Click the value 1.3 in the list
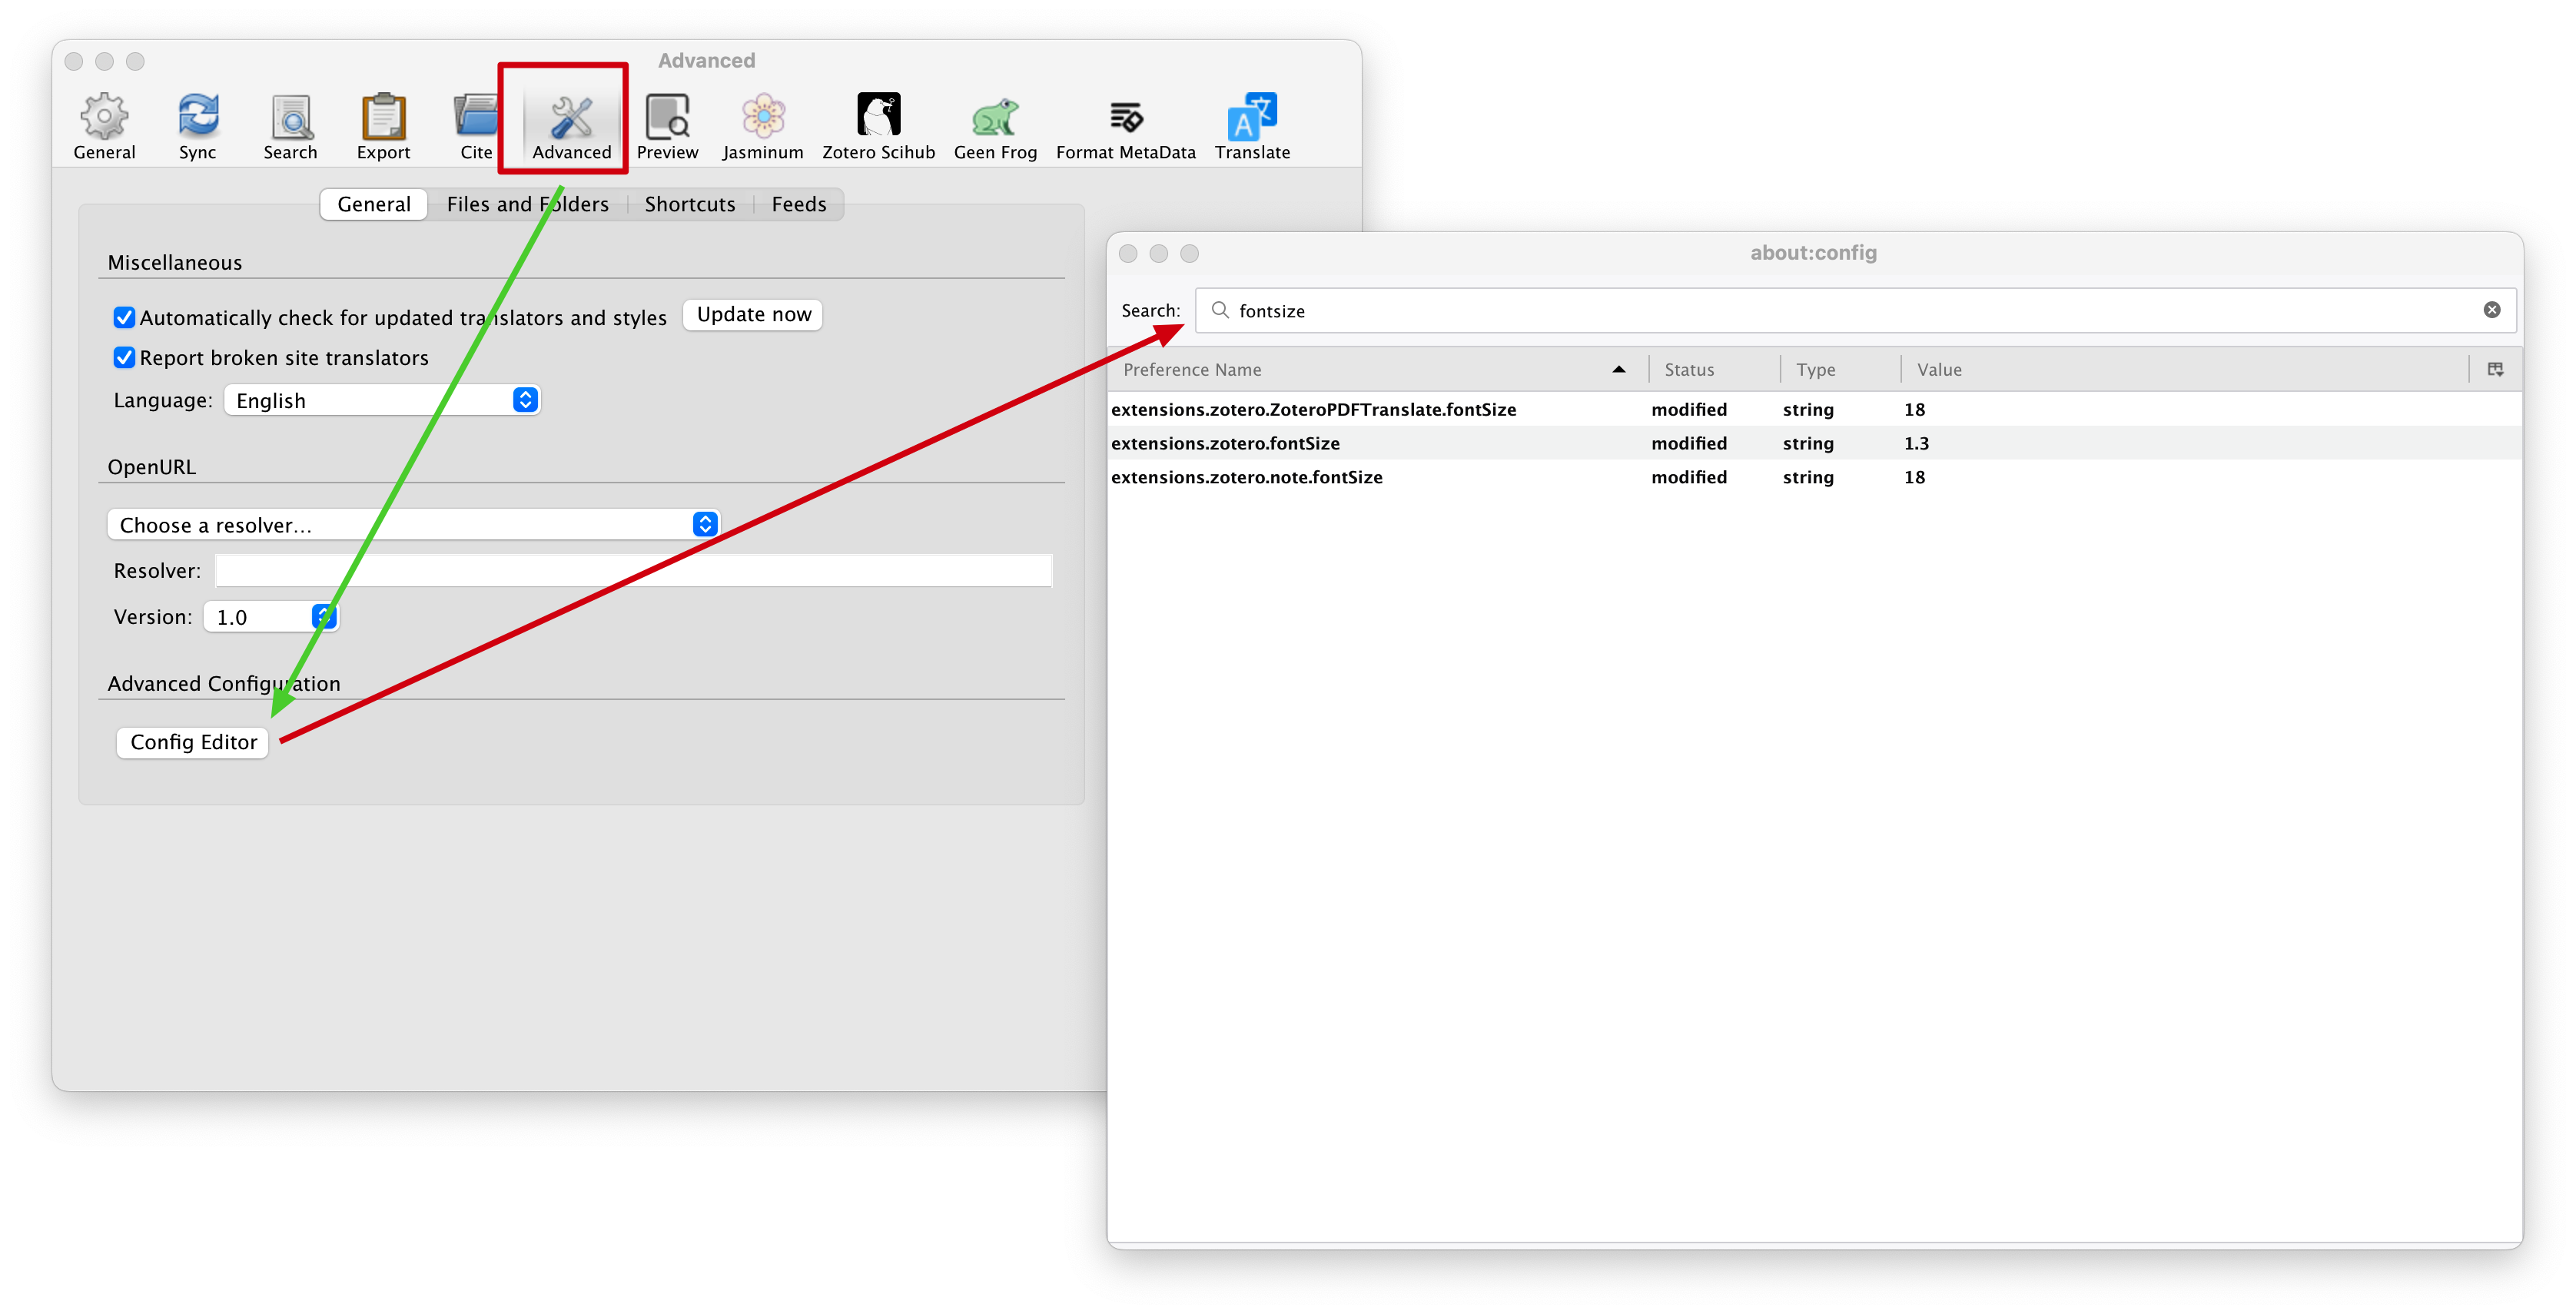This screenshot has width=2576, height=1314. coord(1916,444)
